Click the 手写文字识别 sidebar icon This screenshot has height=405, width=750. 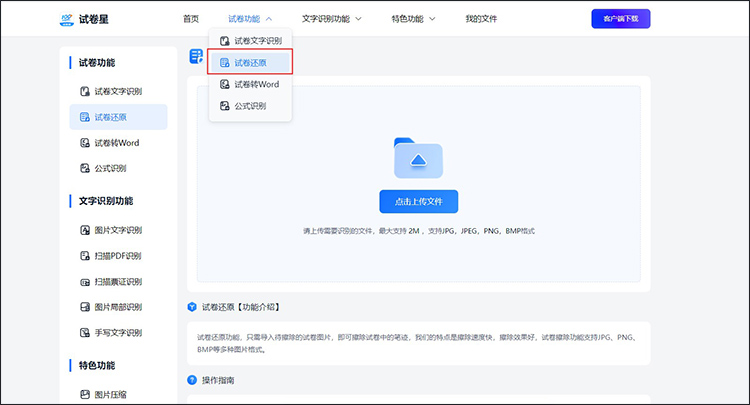(x=85, y=333)
